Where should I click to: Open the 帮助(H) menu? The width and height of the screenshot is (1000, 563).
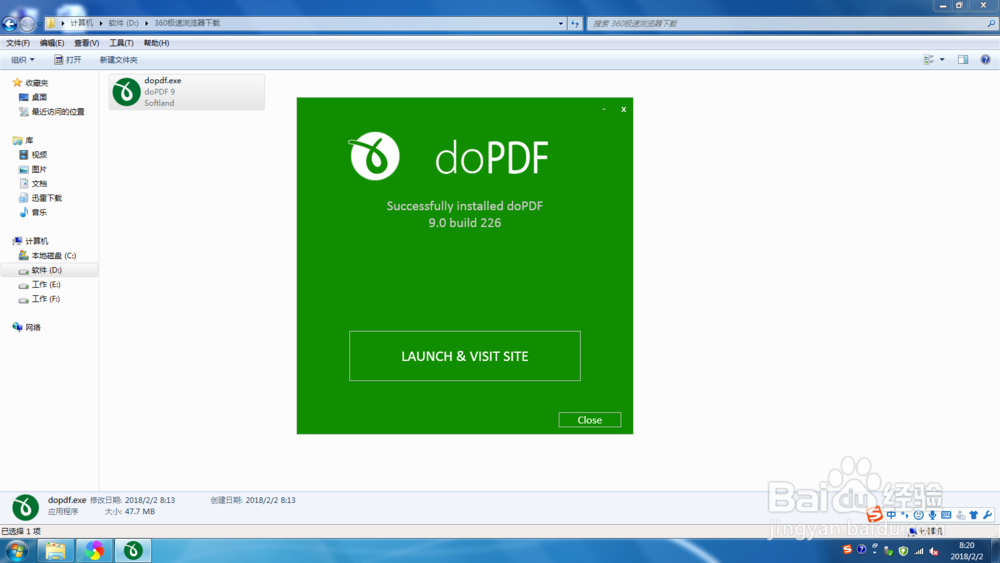click(x=156, y=43)
